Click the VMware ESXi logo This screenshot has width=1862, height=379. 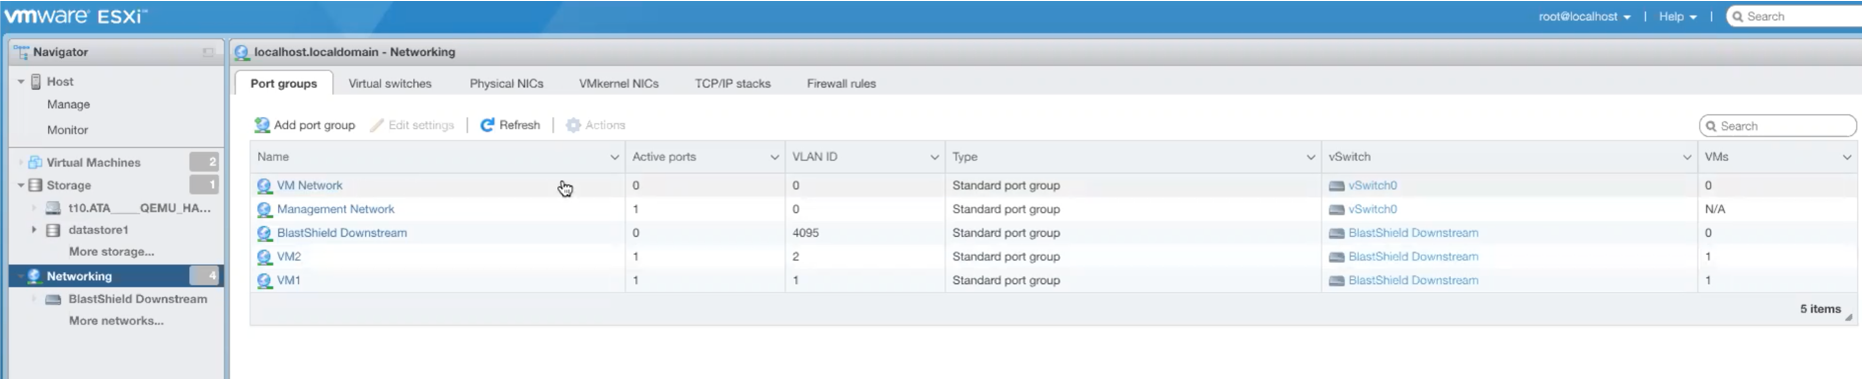point(76,16)
